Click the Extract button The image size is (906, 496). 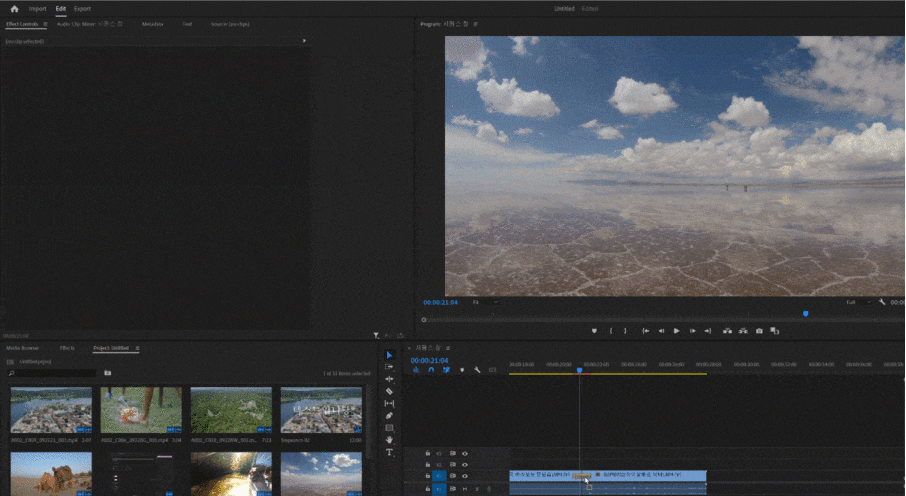tap(743, 331)
